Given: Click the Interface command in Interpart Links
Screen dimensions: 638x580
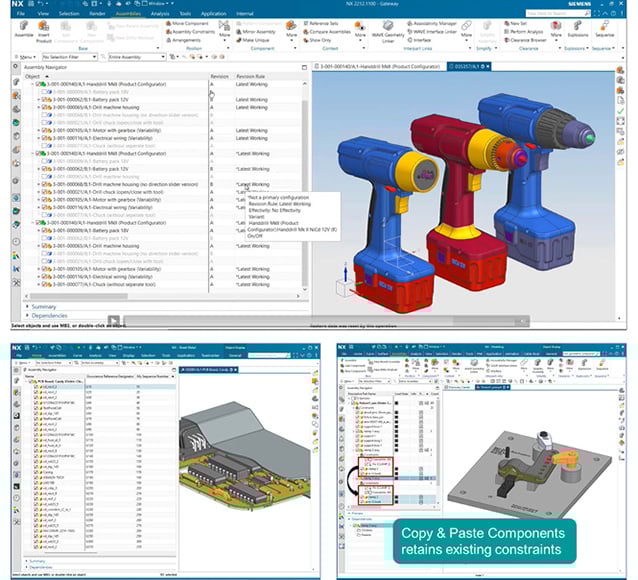Looking at the screenshot, I should 419,40.
